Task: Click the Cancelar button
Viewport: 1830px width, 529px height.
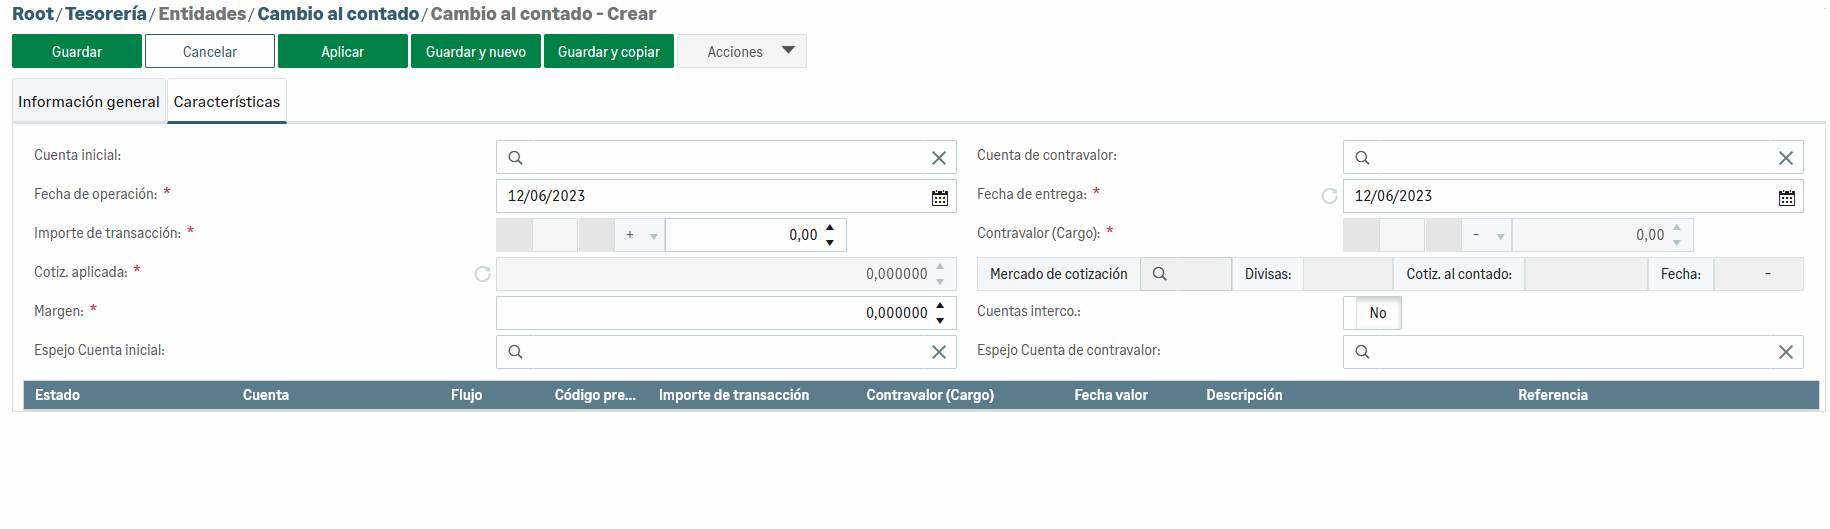Action: pos(210,52)
